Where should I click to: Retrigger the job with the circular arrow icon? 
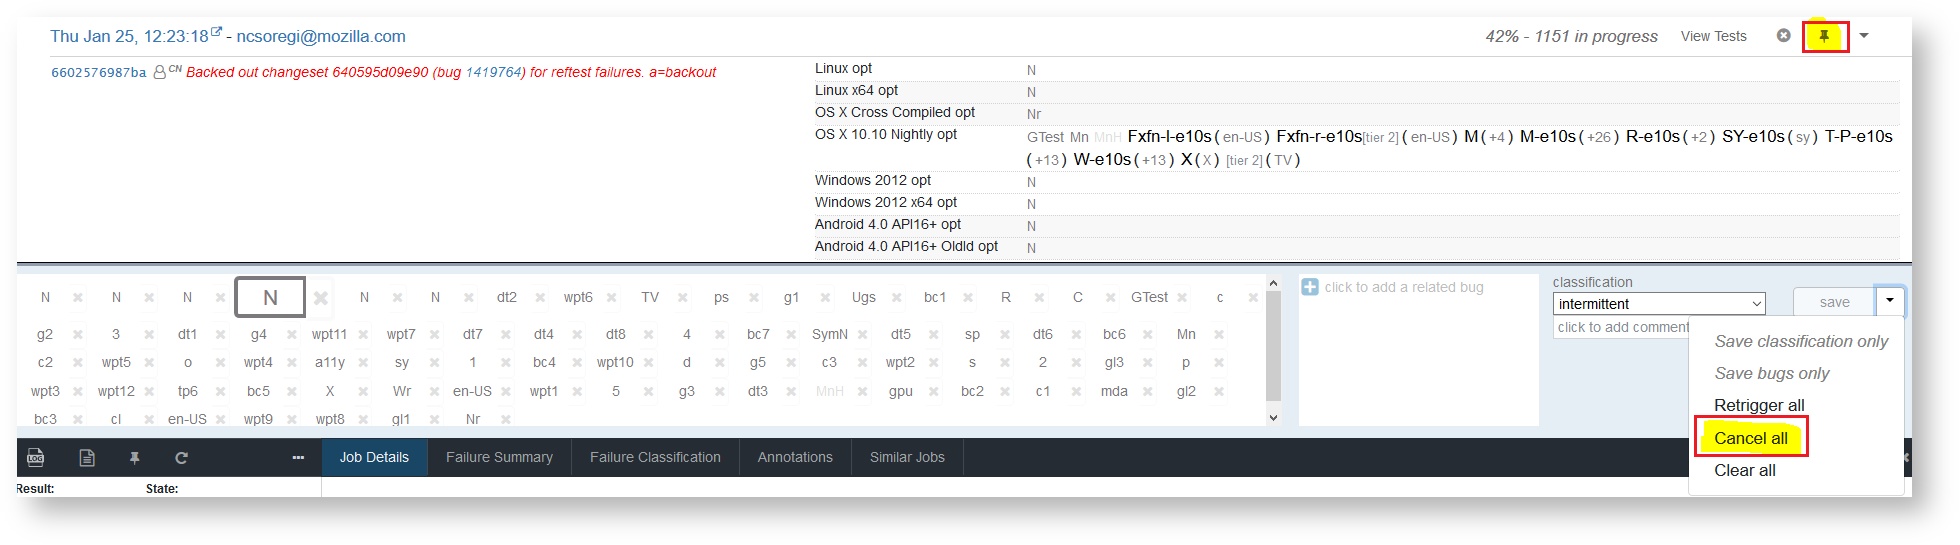tap(181, 458)
